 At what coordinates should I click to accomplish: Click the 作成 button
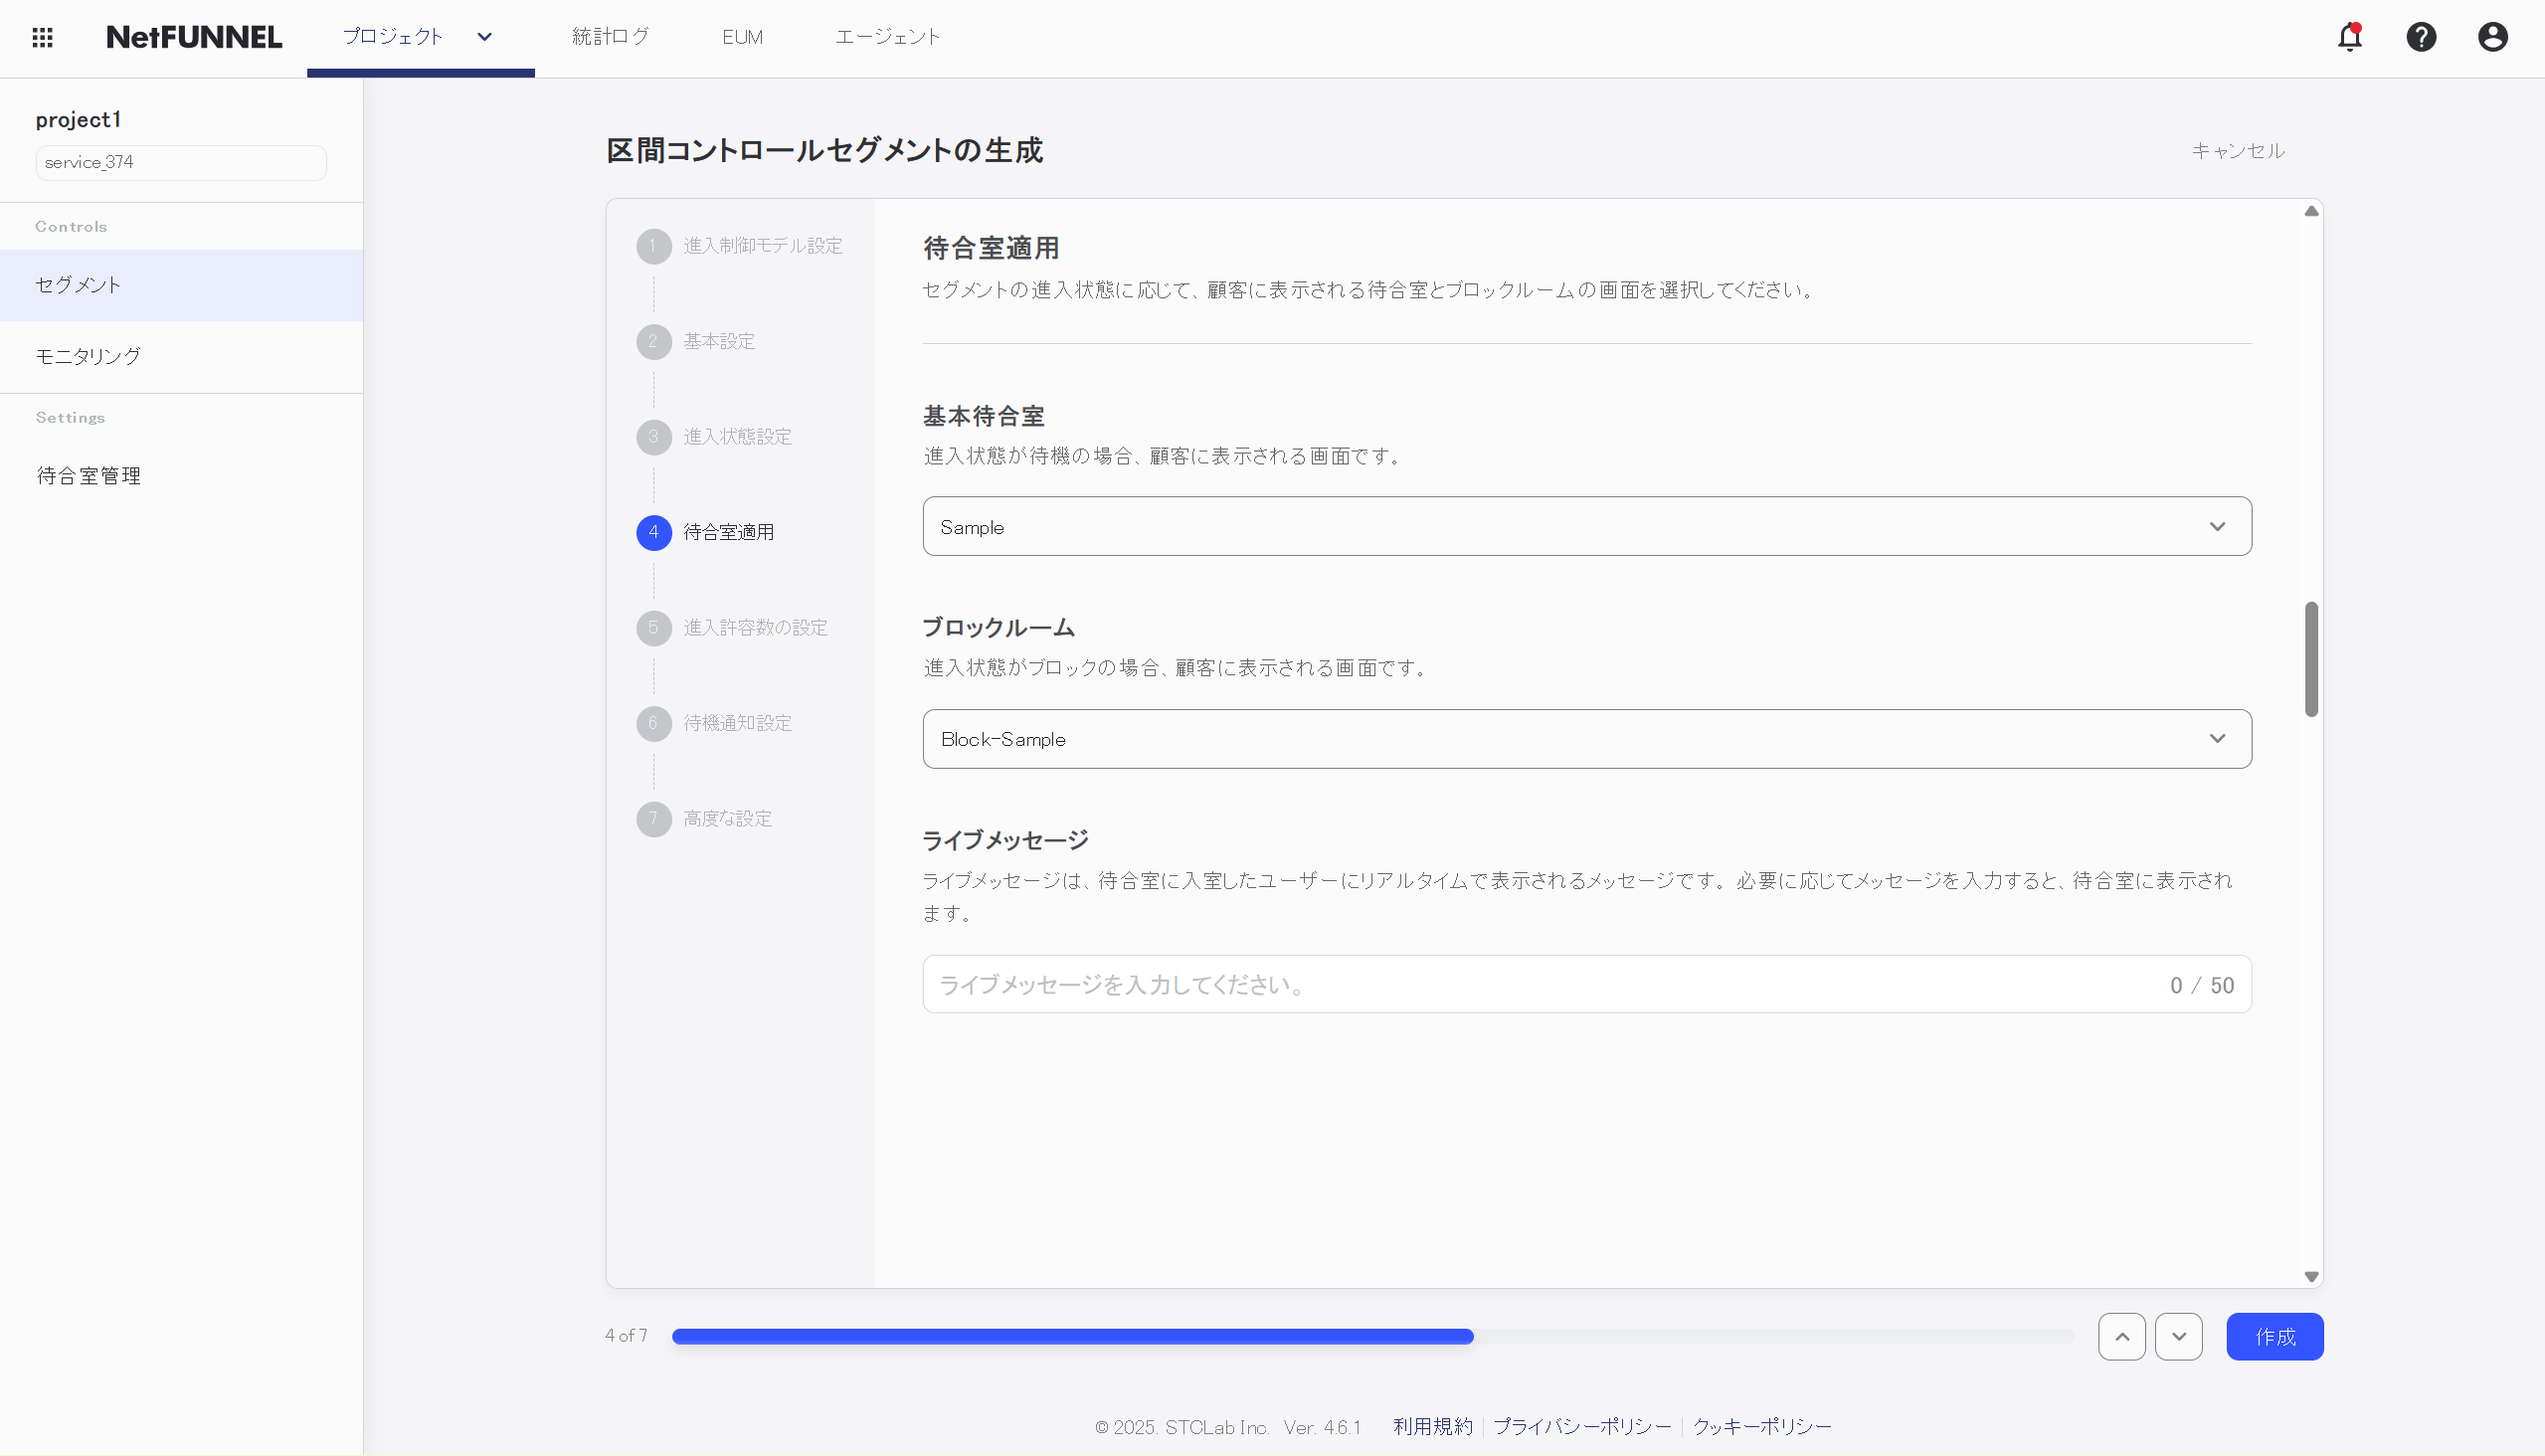click(x=2275, y=1336)
